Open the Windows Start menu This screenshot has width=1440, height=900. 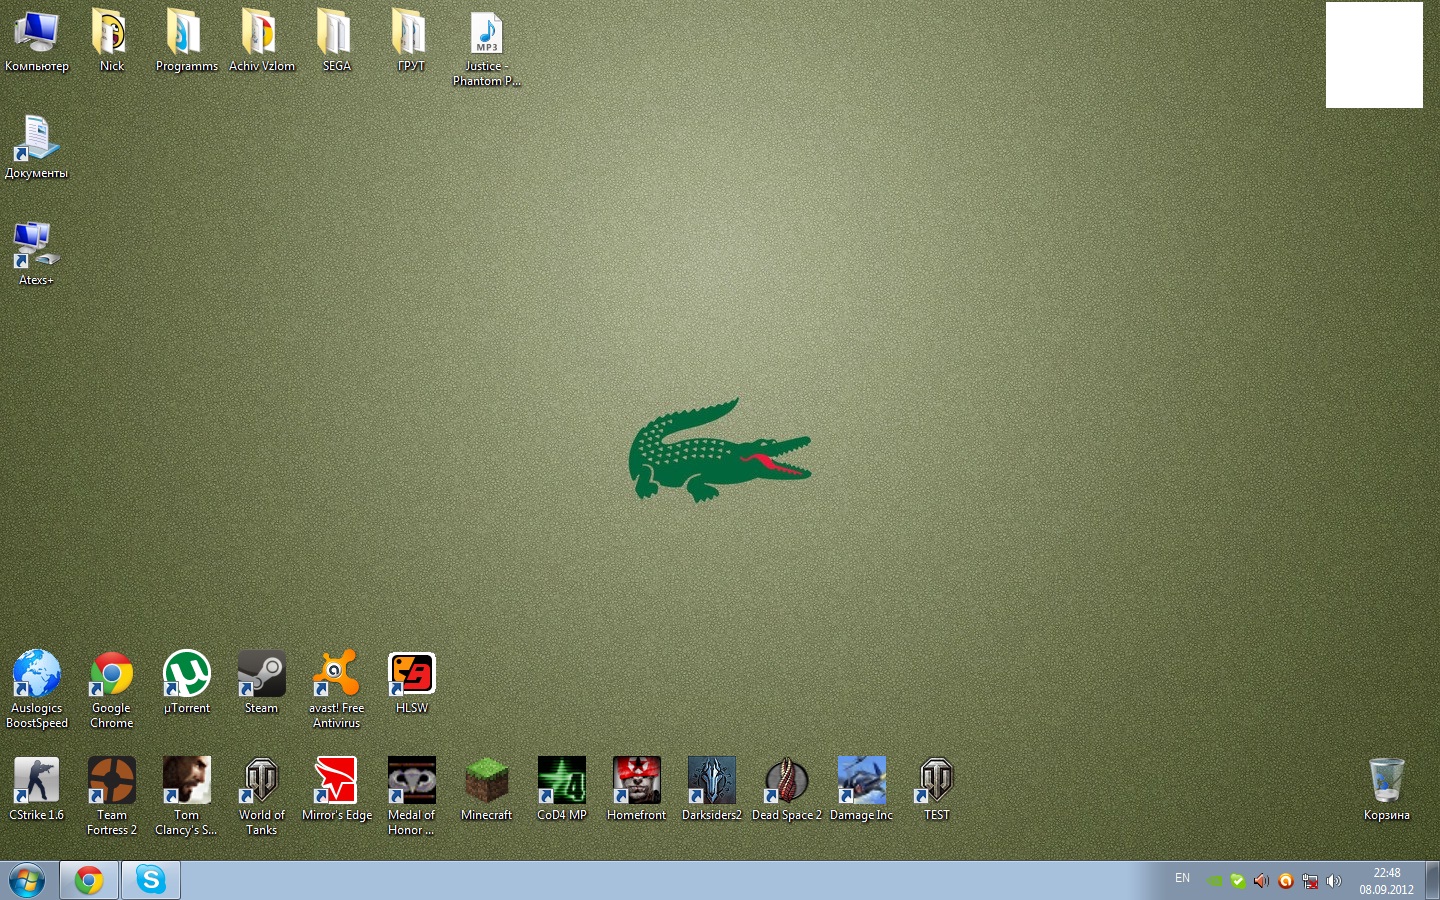tap(27, 881)
